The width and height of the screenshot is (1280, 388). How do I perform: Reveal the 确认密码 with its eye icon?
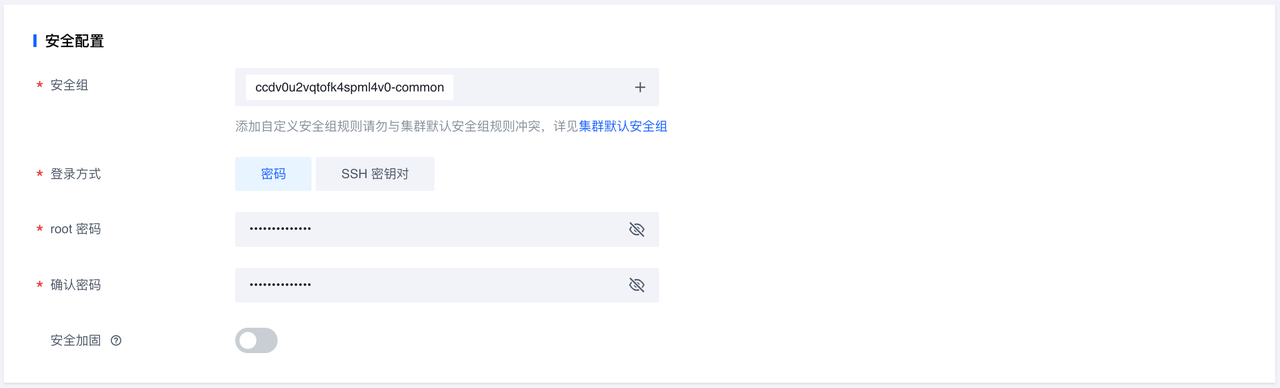pyautogui.click(x=637, y=285)
